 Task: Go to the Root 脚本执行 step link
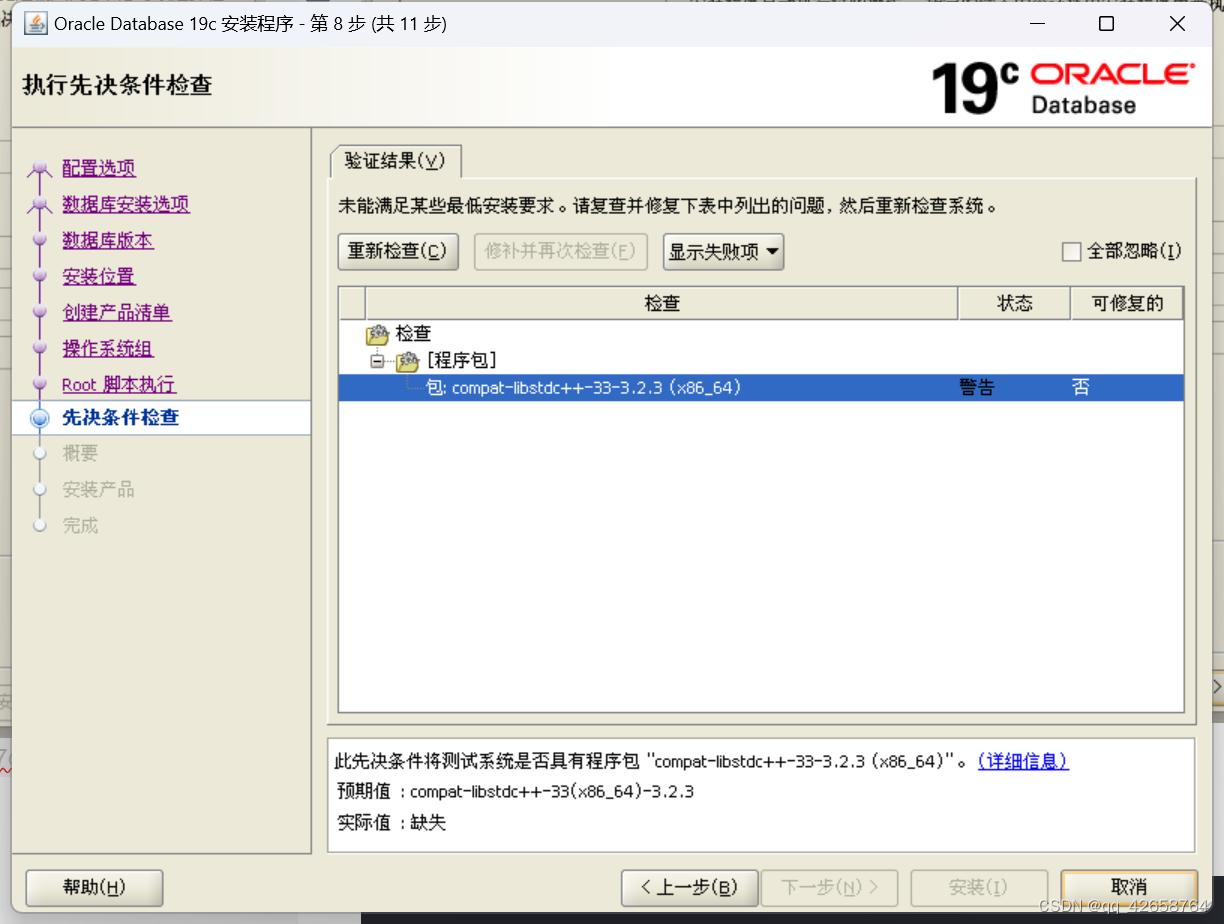pos(119,385)
